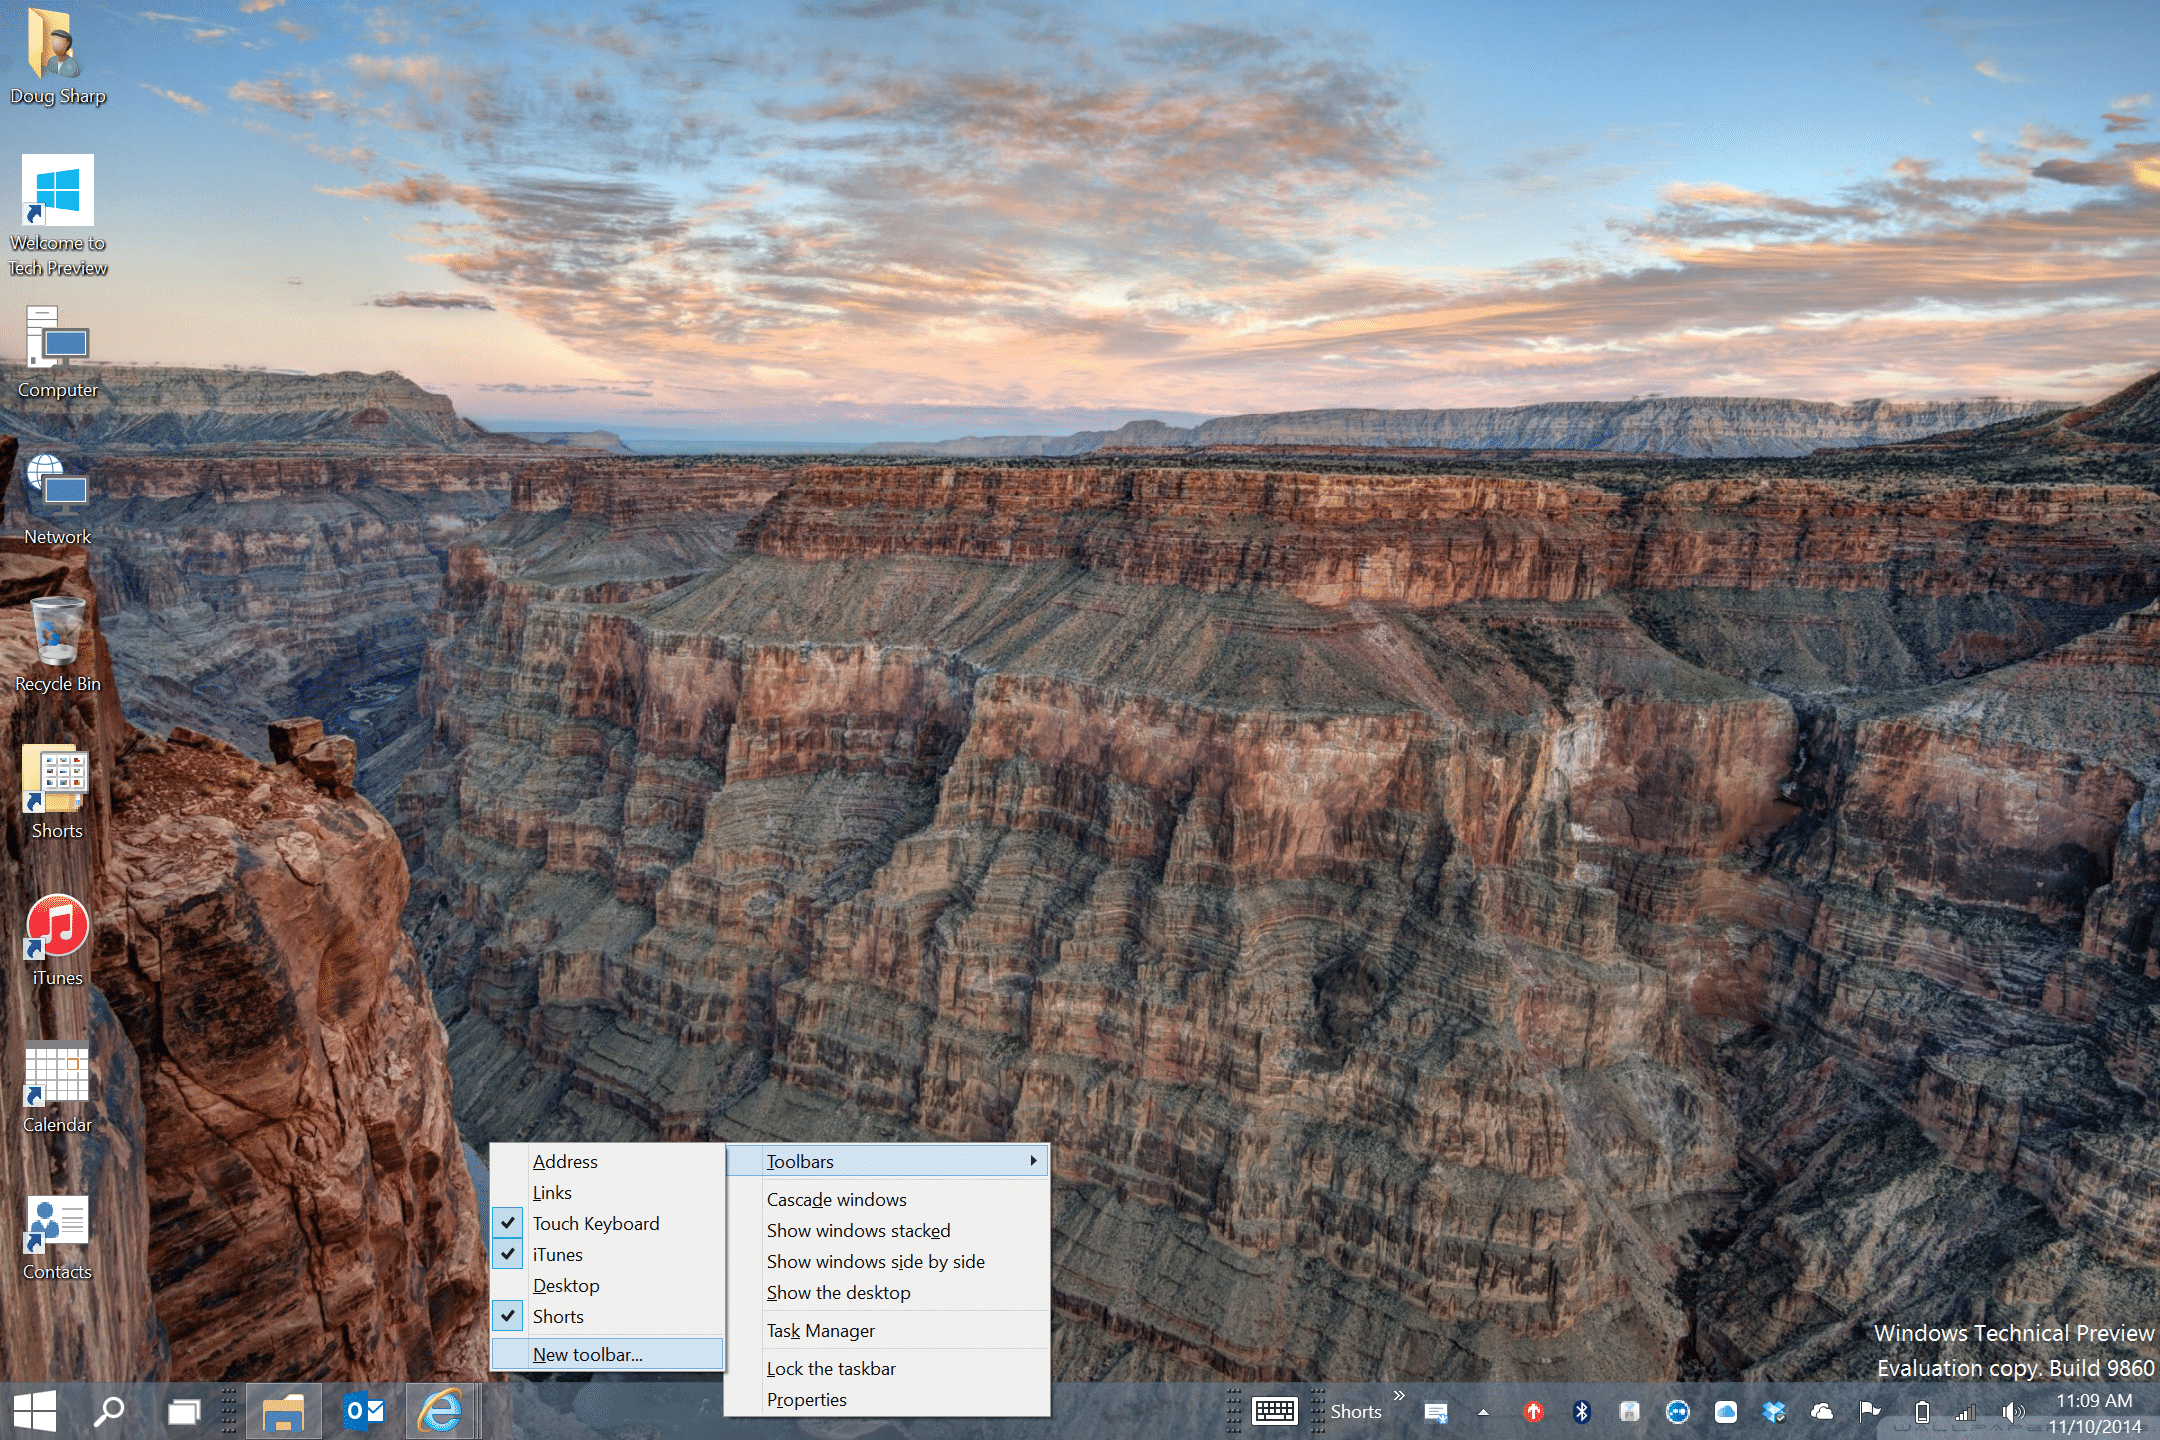2160x1440 pixels.
Task: Expand the Shorts toolbar chevron
Action: point(1399,1395)
